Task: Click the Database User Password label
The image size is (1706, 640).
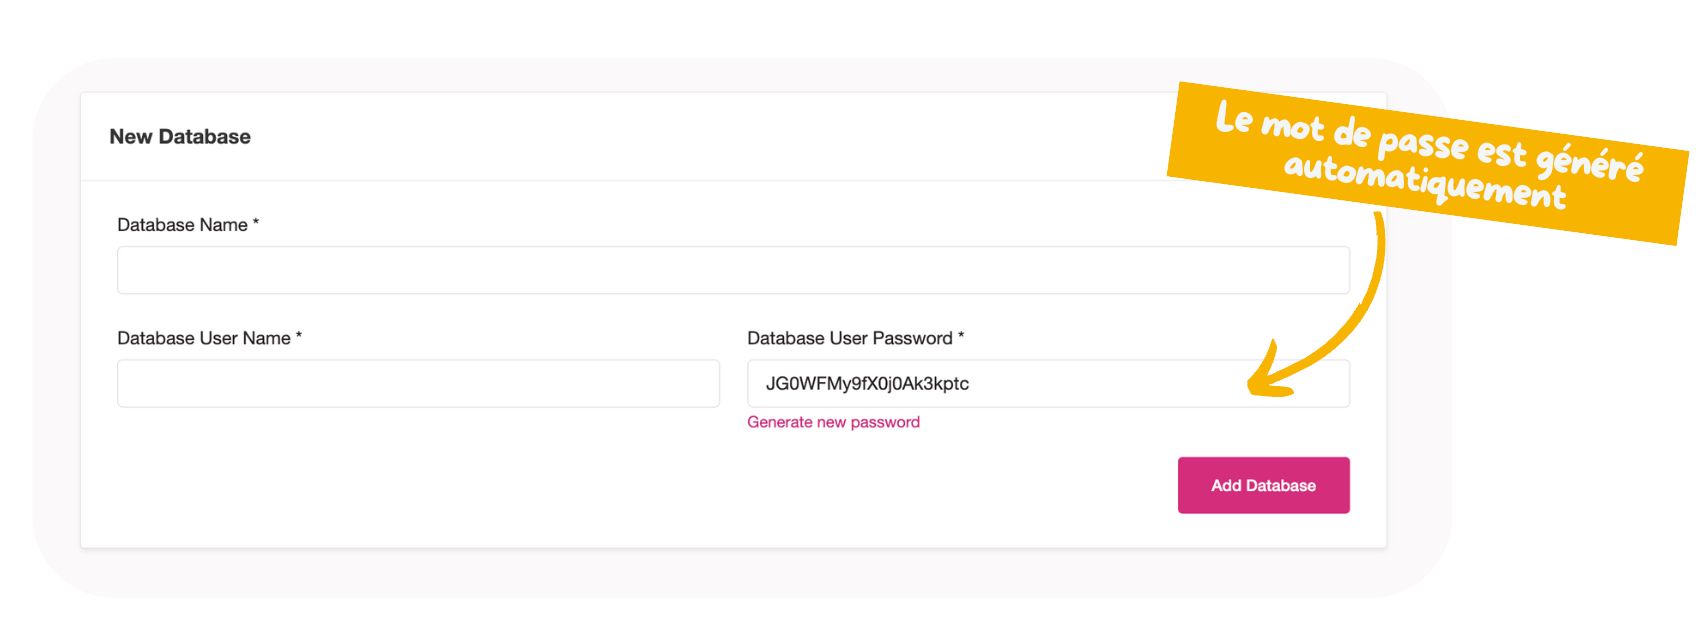Action: pyautogui.click(x=849, y=338)
